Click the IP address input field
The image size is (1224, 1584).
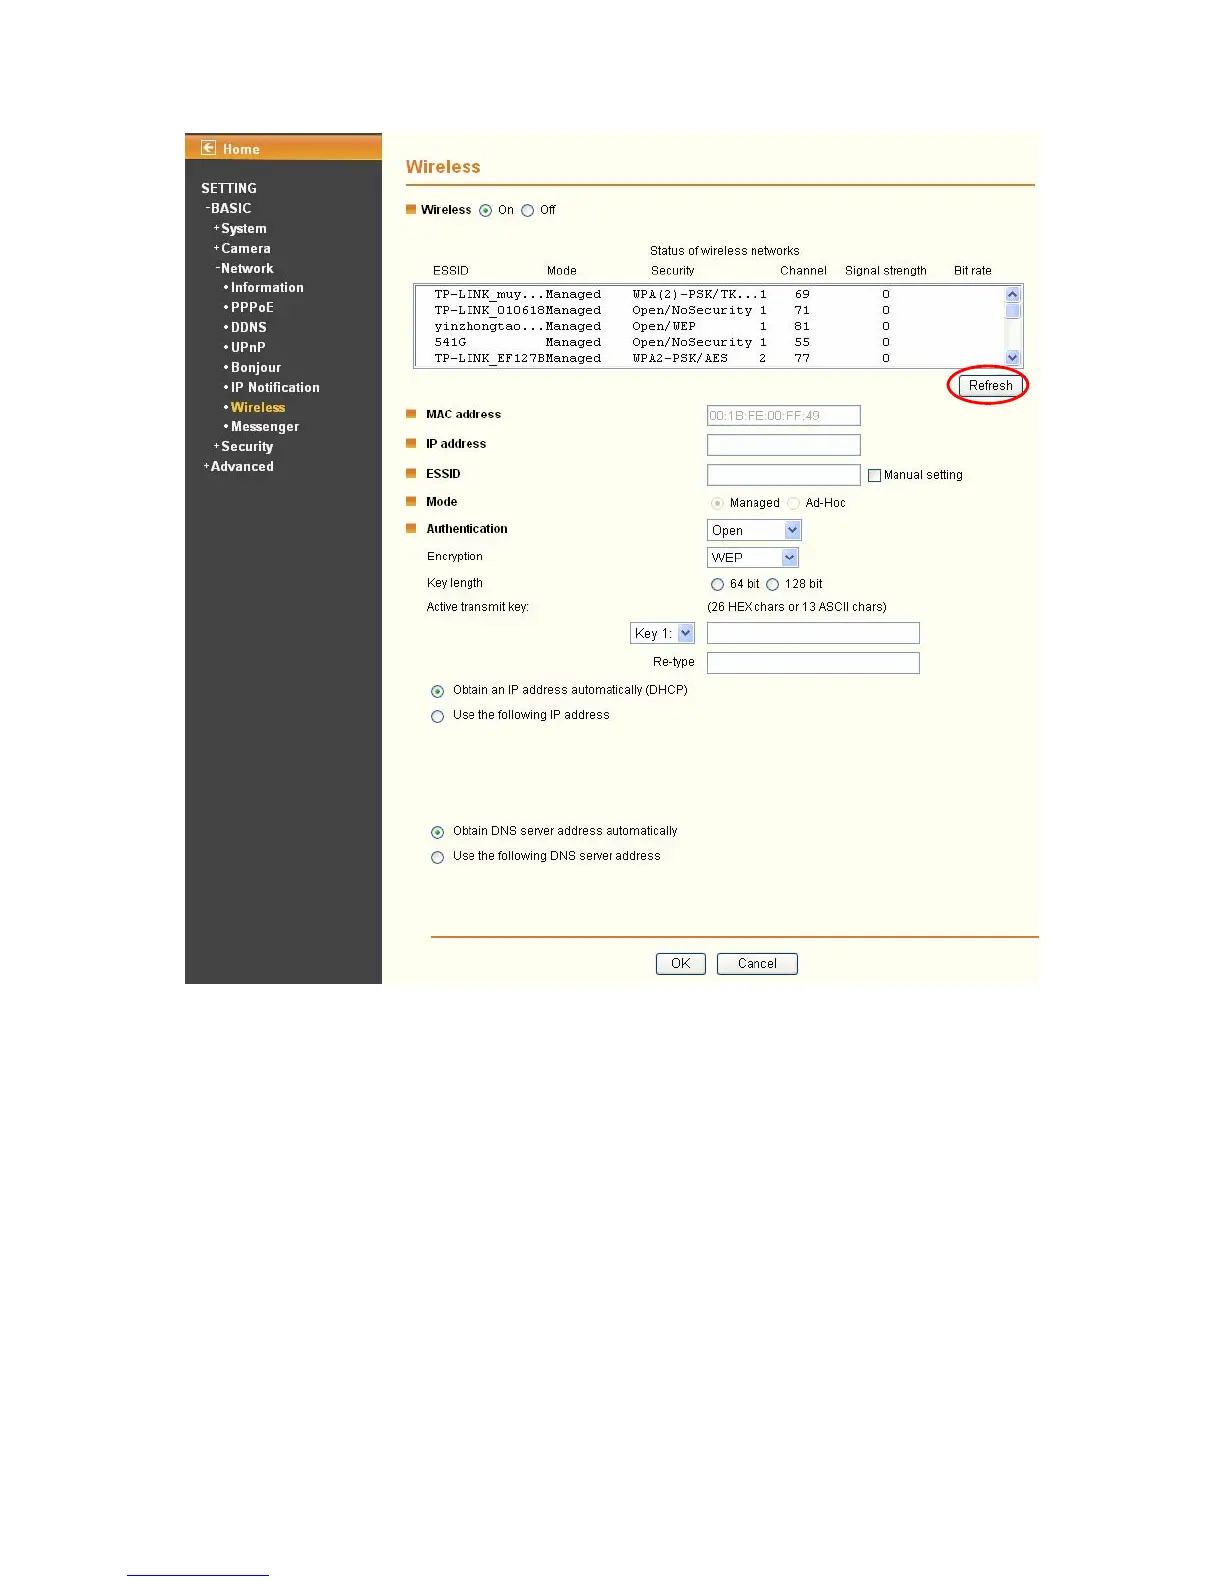784,445
